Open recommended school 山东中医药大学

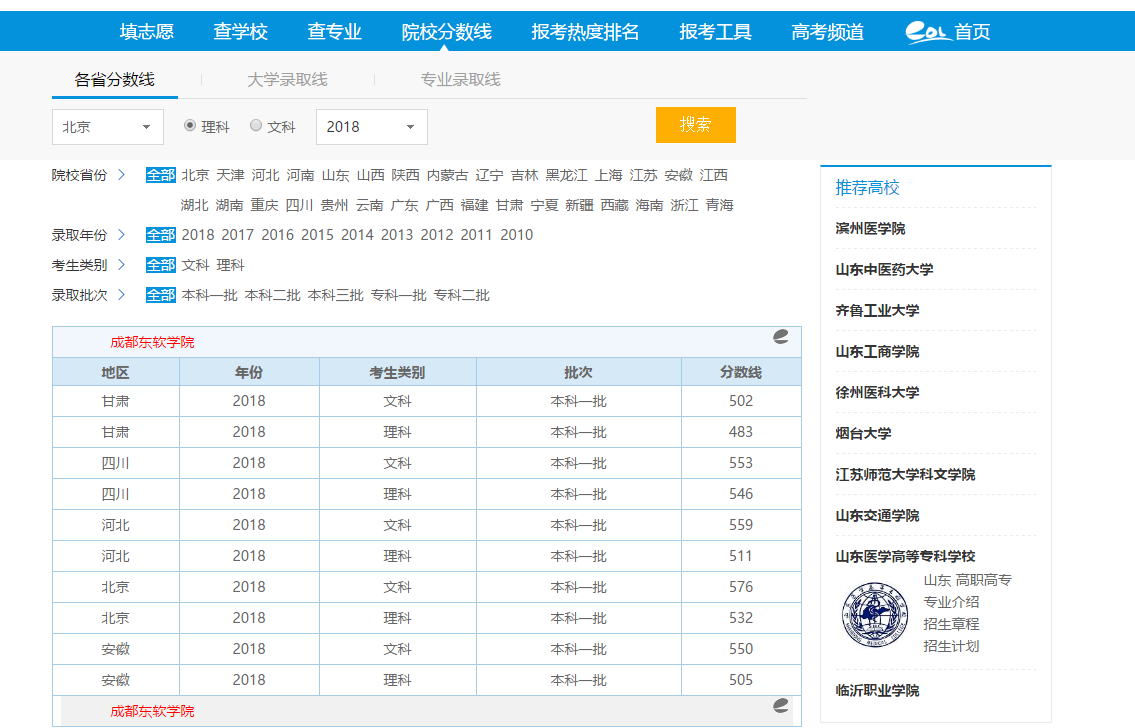coord(884,270)
